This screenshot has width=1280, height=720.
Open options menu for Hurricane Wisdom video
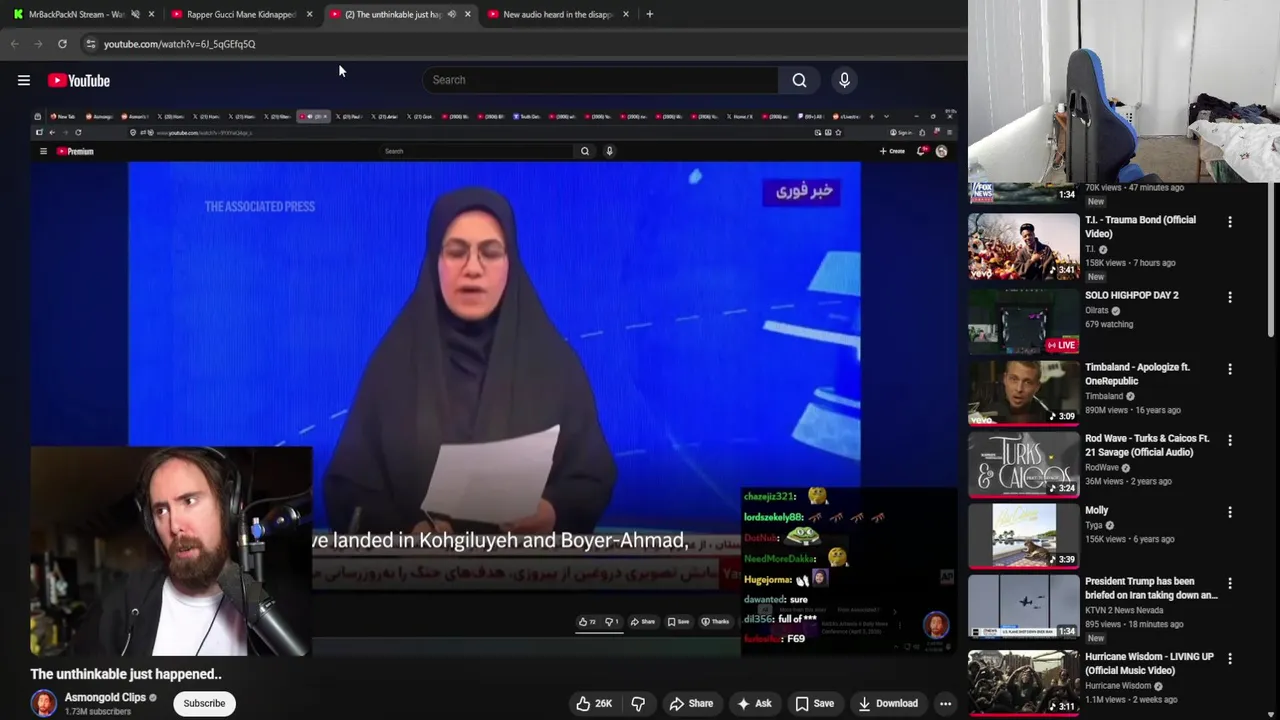tap(1230, 659)
